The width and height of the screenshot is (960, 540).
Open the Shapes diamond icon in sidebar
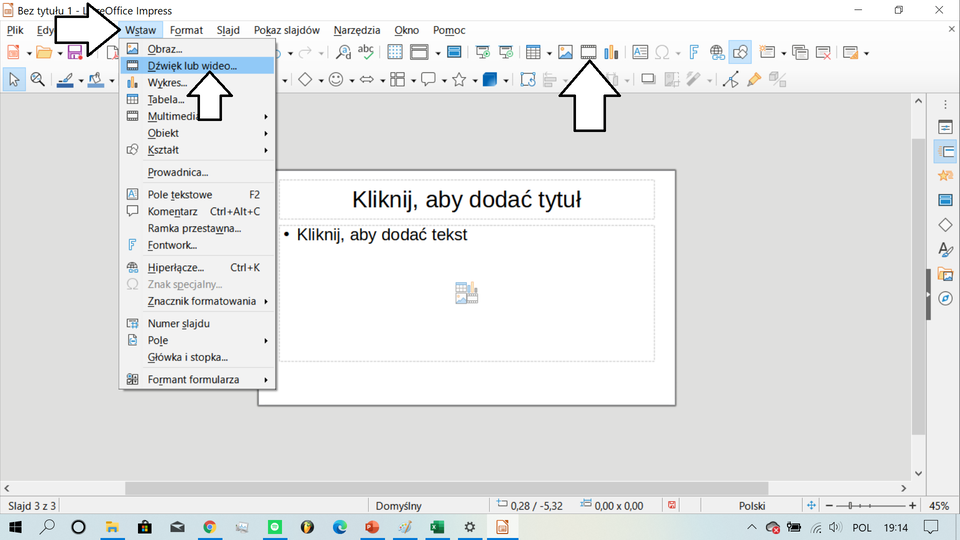[945, 225]
